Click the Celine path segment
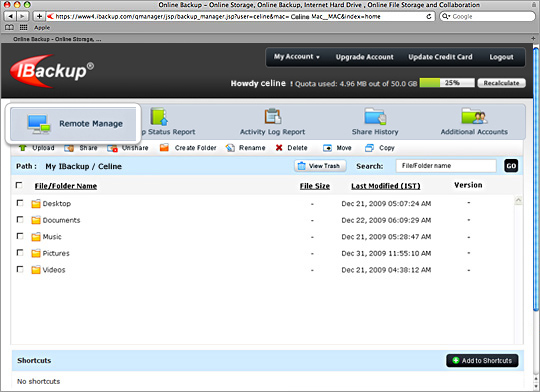 [x=110, y=166]
